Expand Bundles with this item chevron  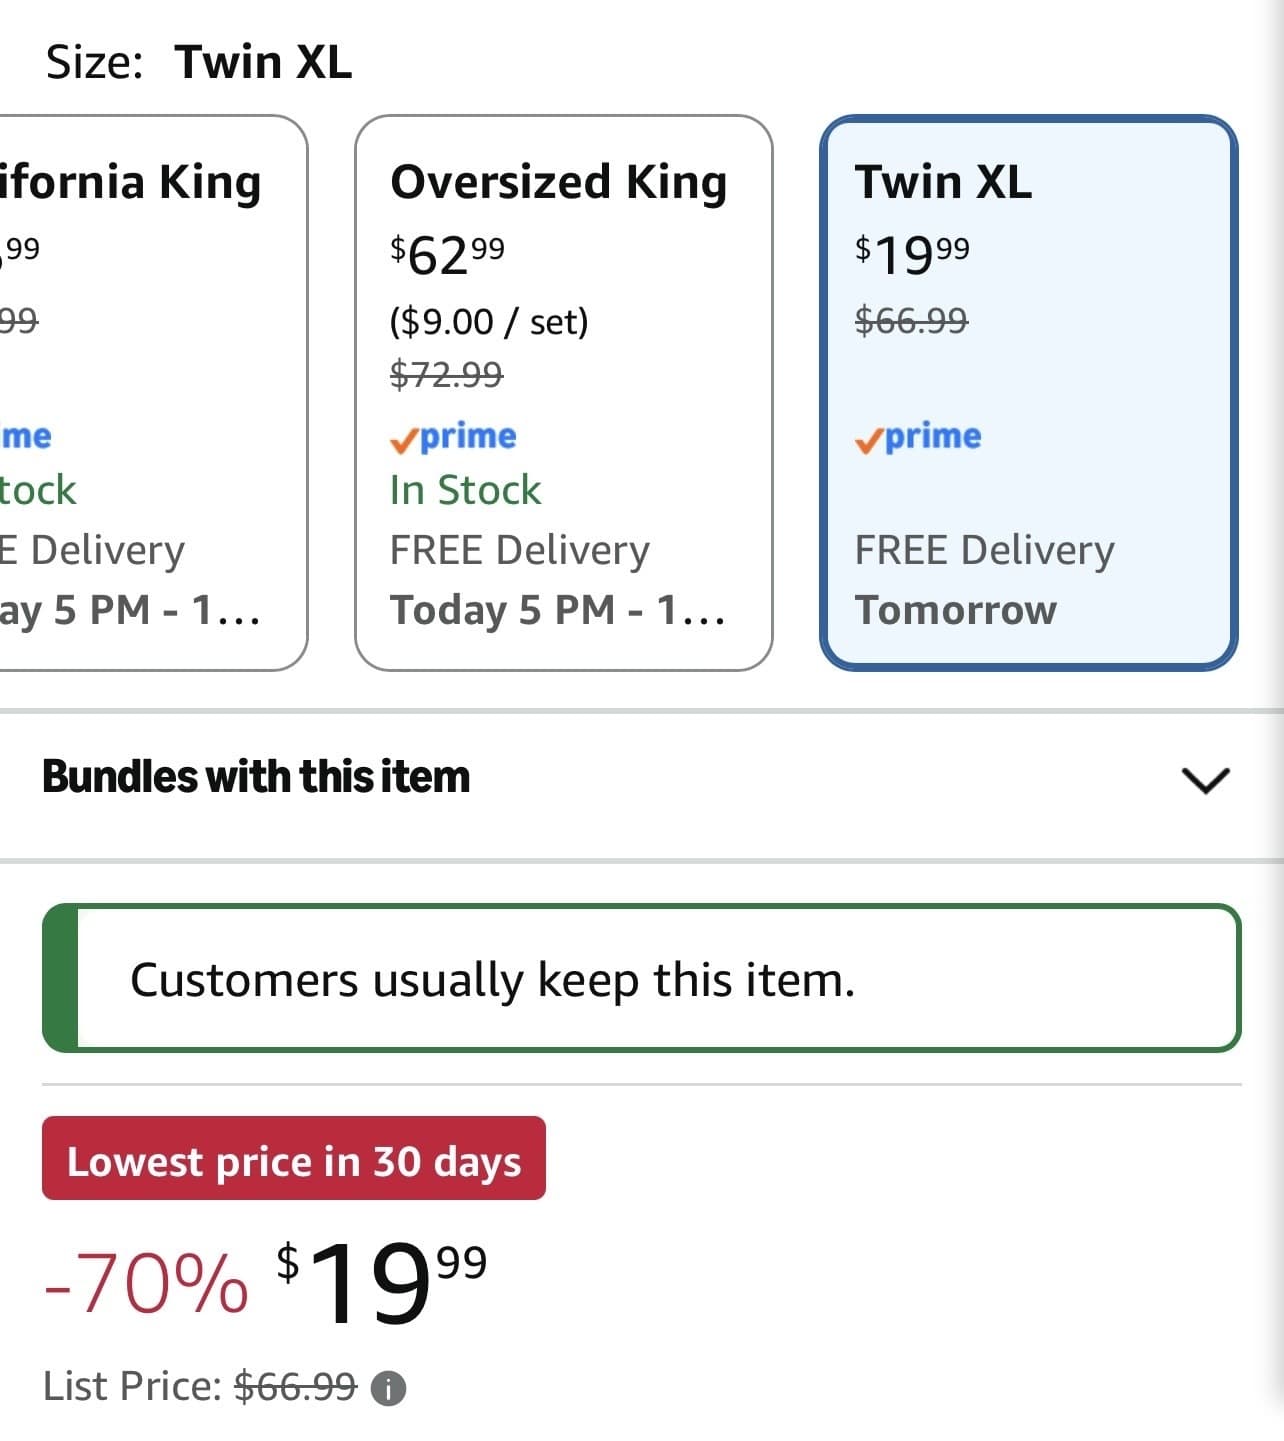pos(1205,779)
